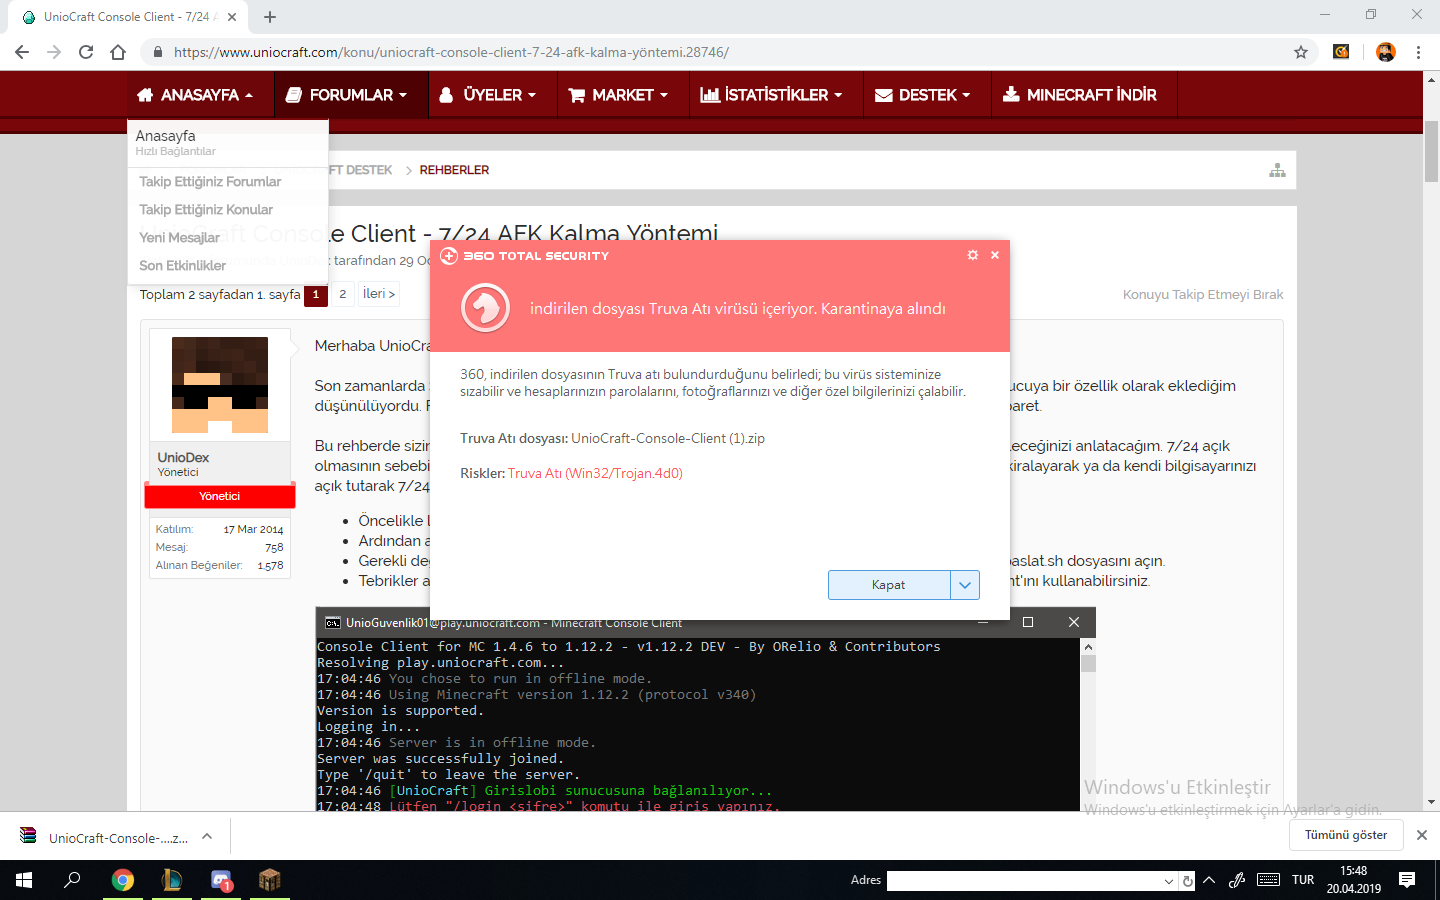The height and width of the screenshot is (900, 1440).
Task: Show hidden system tray icons
Action: pyautogui.click(x=1209, y=880)
